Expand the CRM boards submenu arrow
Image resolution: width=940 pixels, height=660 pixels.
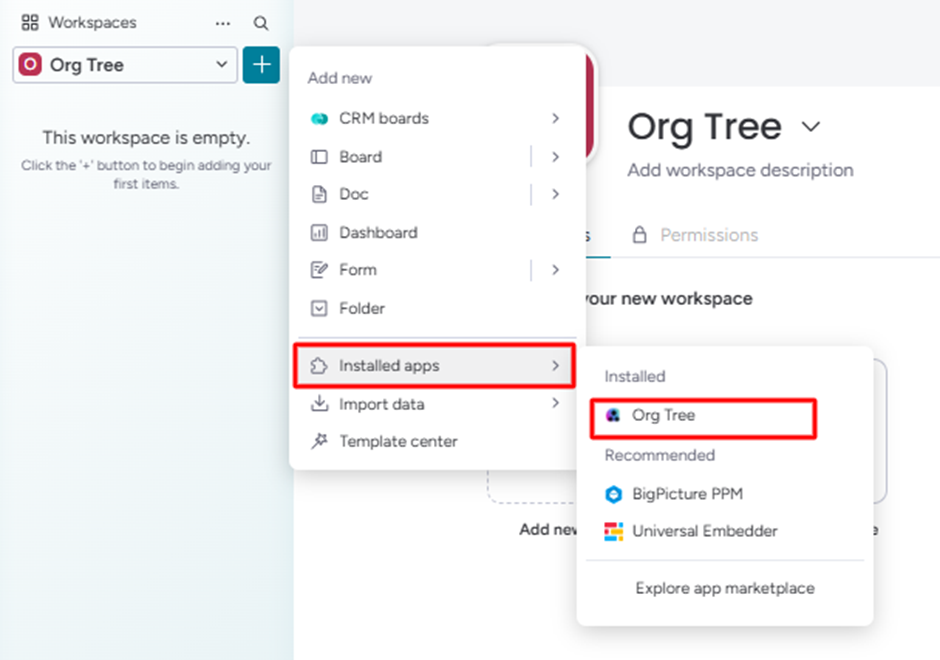click(555, 118)
